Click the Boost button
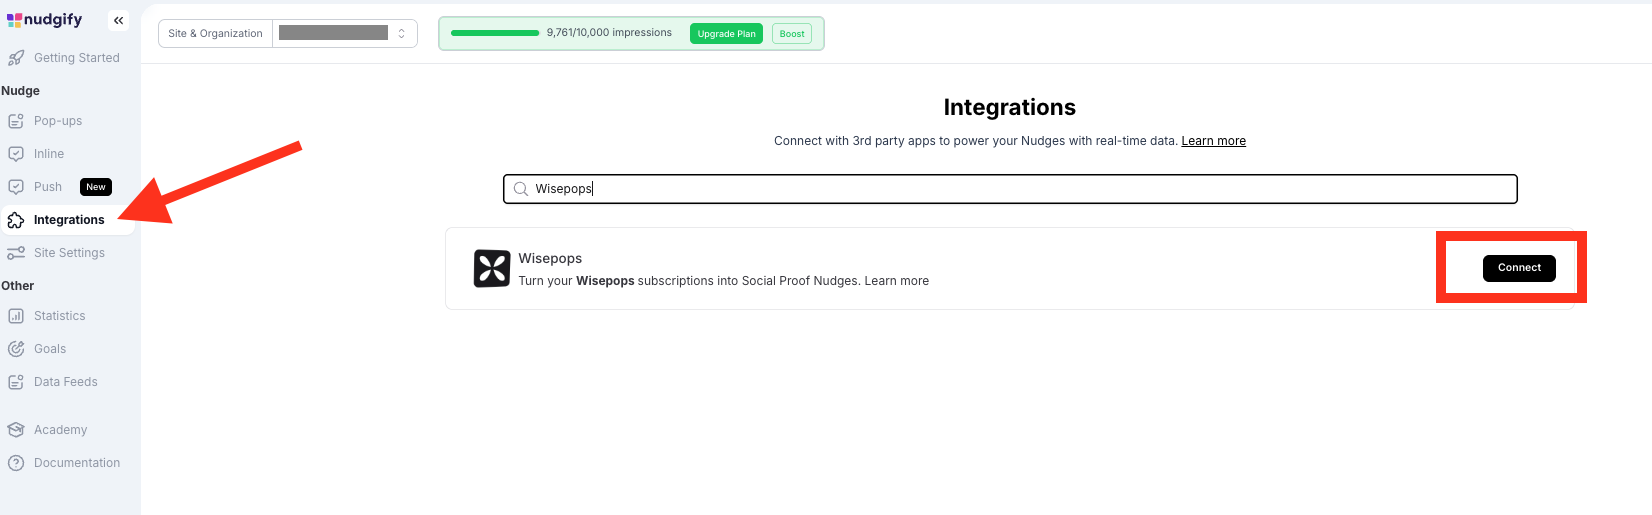The width and height of the screenshot is (1652, 515). pyautogui.click(x=792, y=34)
